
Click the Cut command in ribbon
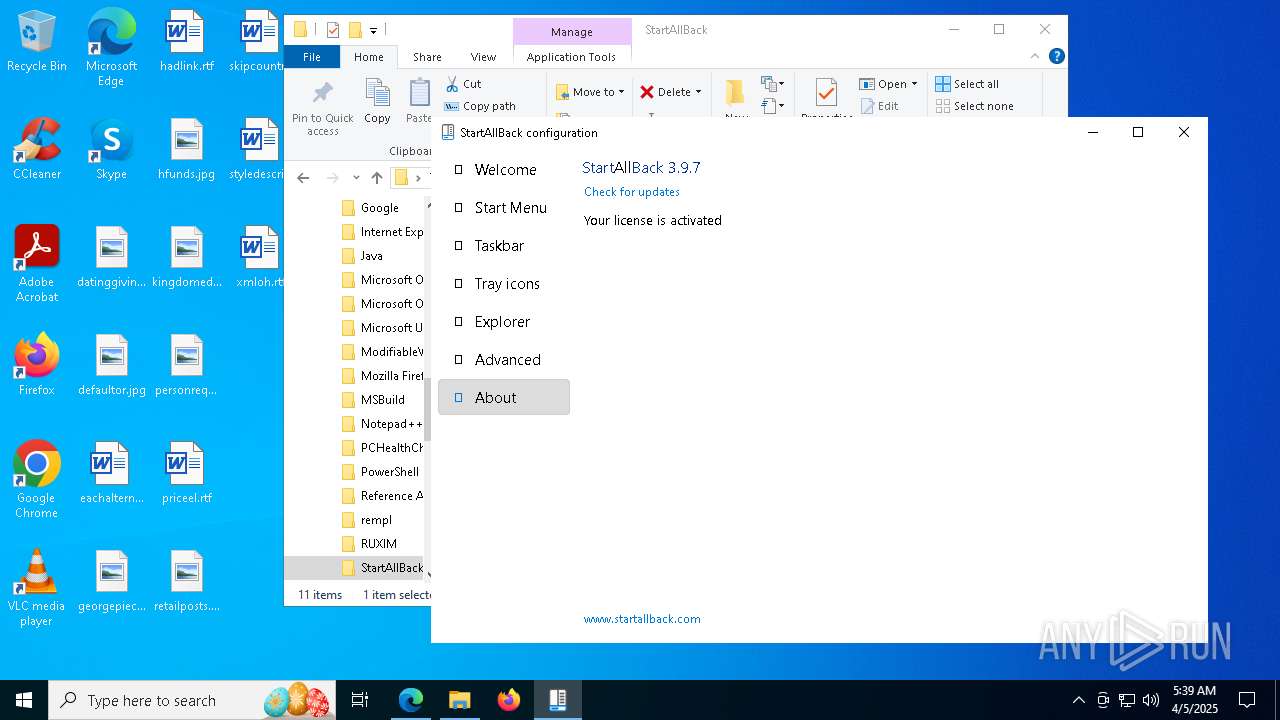click(463, 84)
